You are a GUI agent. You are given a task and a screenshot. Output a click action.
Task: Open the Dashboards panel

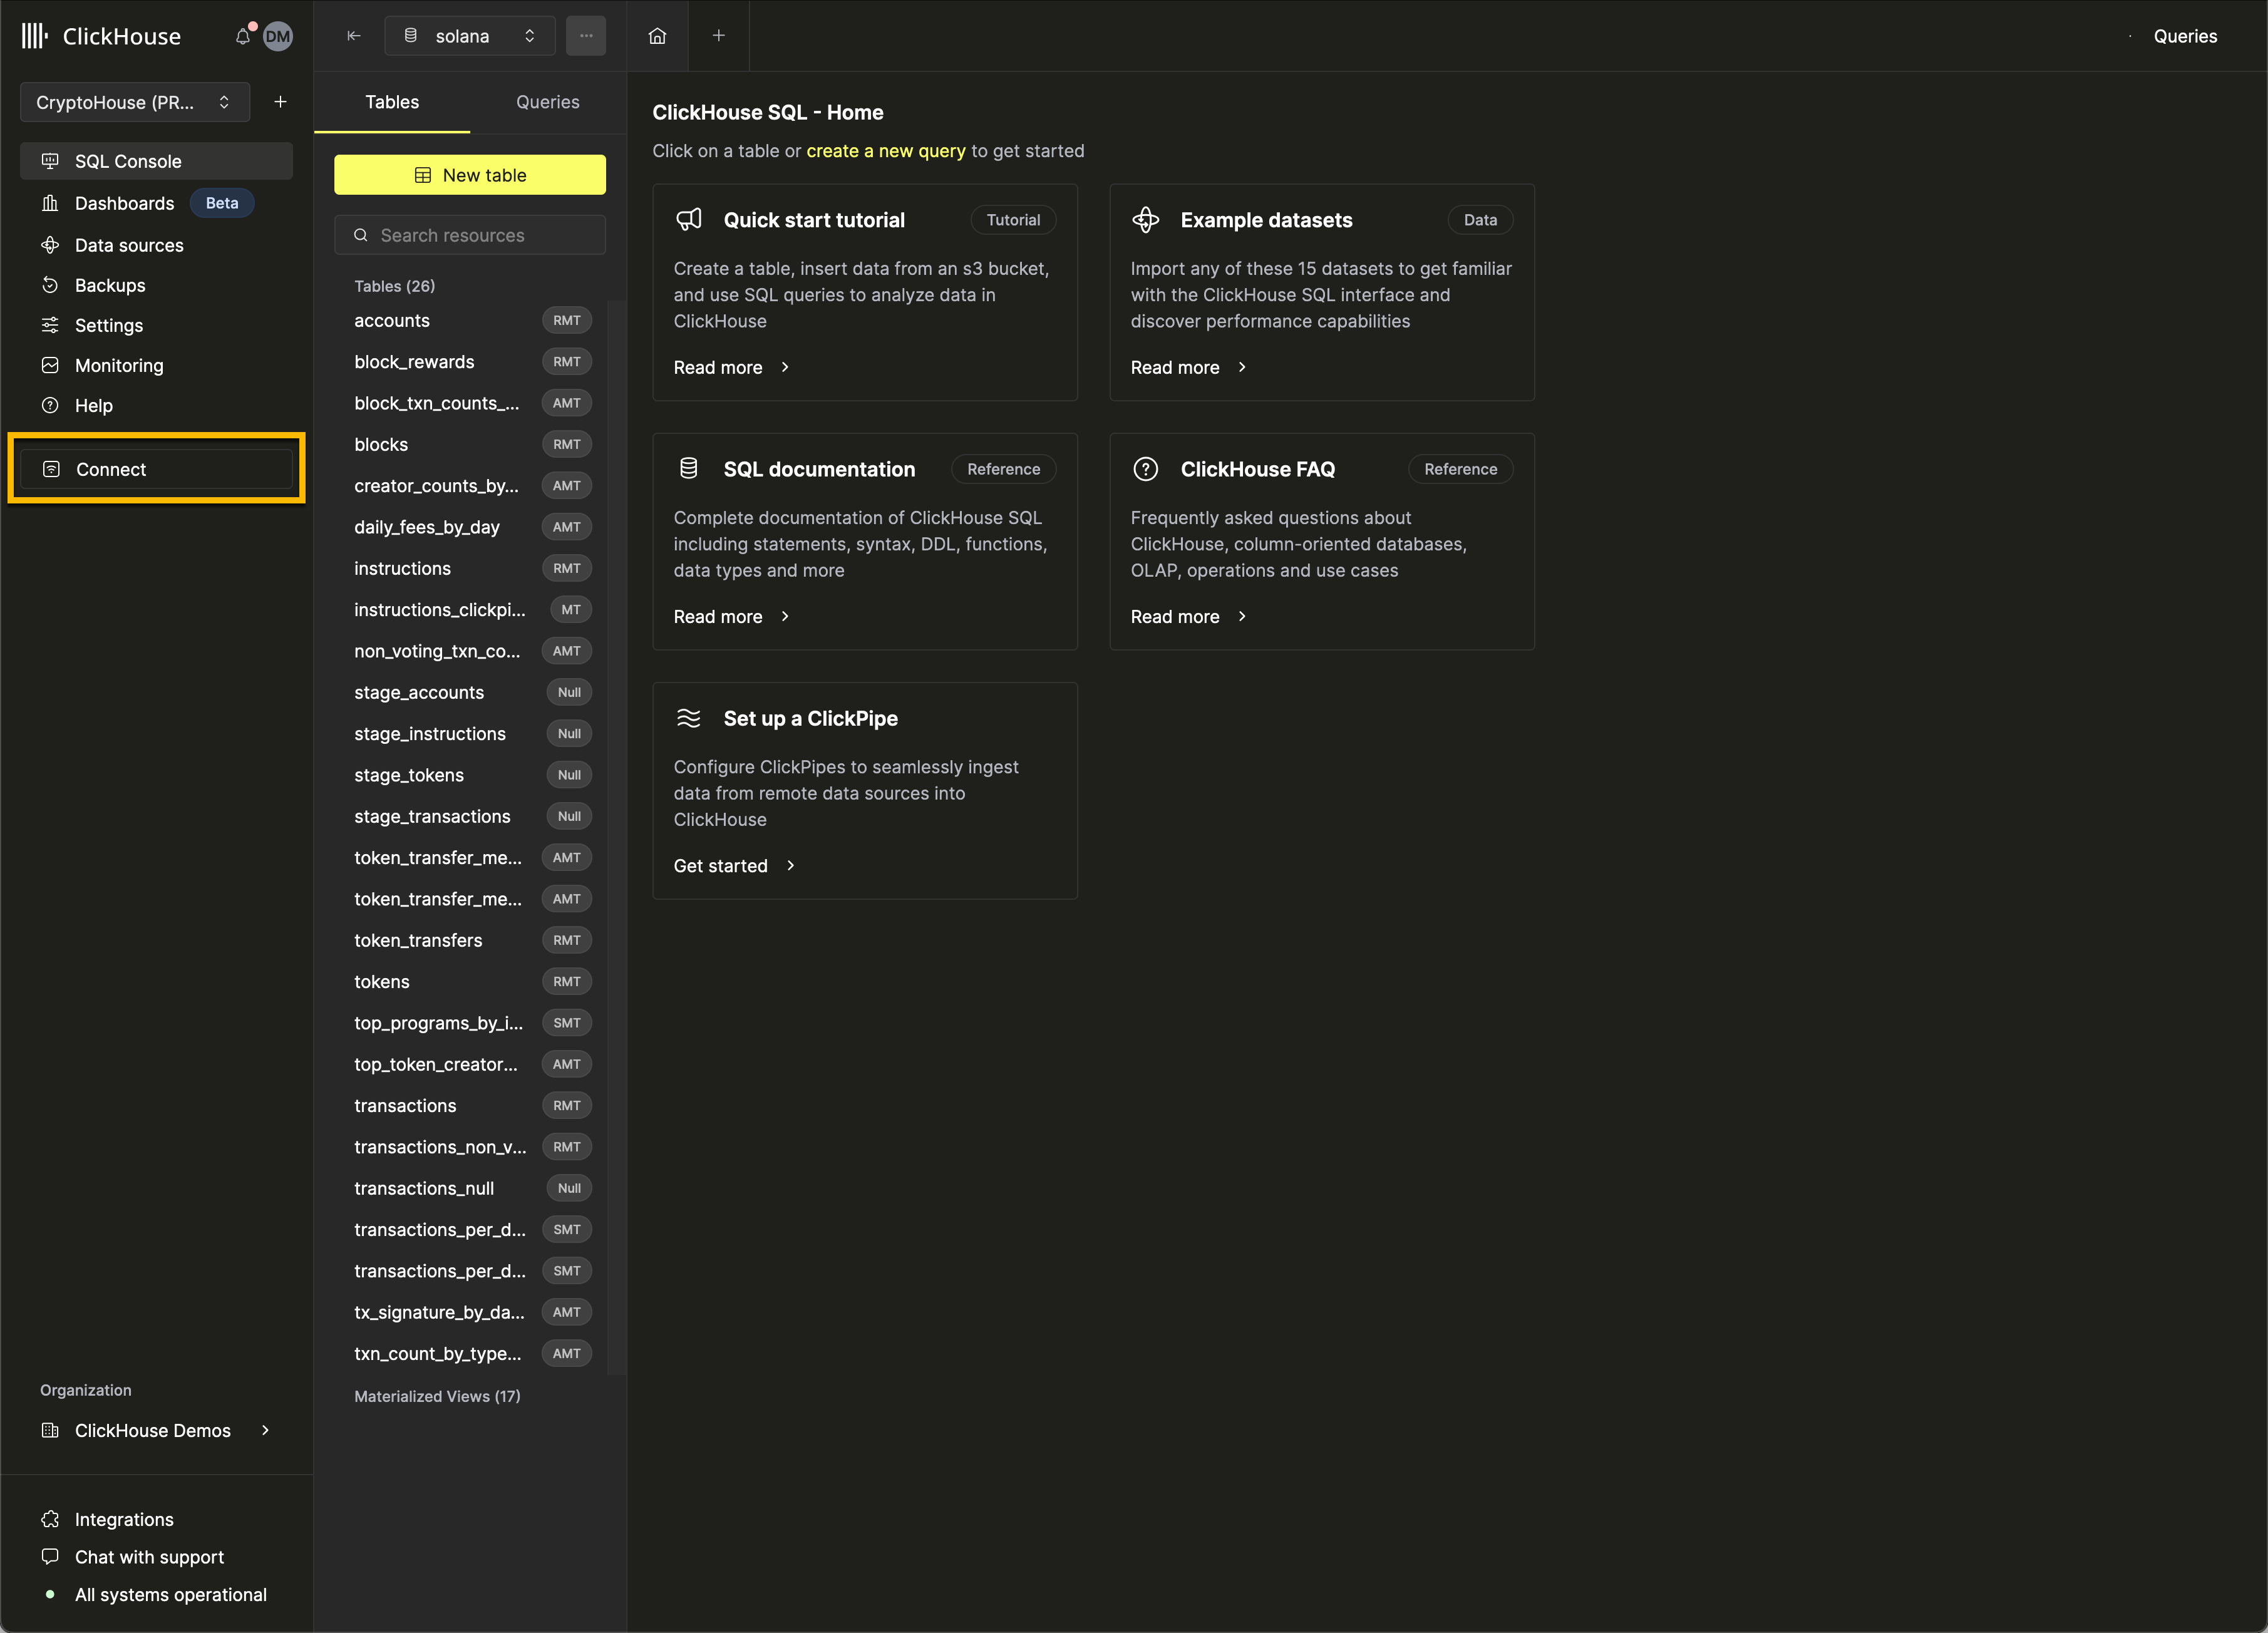pyautogui.click(x=123, y=203)
